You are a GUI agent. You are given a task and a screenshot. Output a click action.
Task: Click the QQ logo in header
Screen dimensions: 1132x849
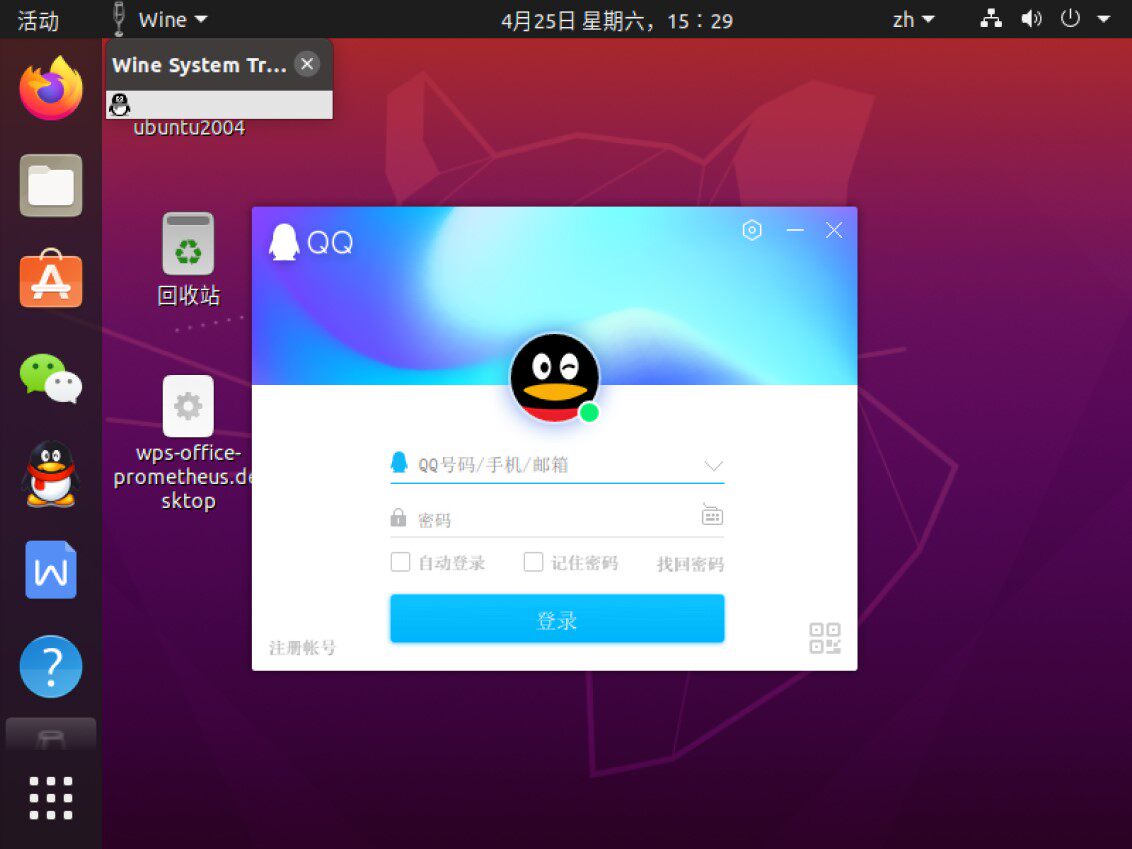tap(311, 242)
